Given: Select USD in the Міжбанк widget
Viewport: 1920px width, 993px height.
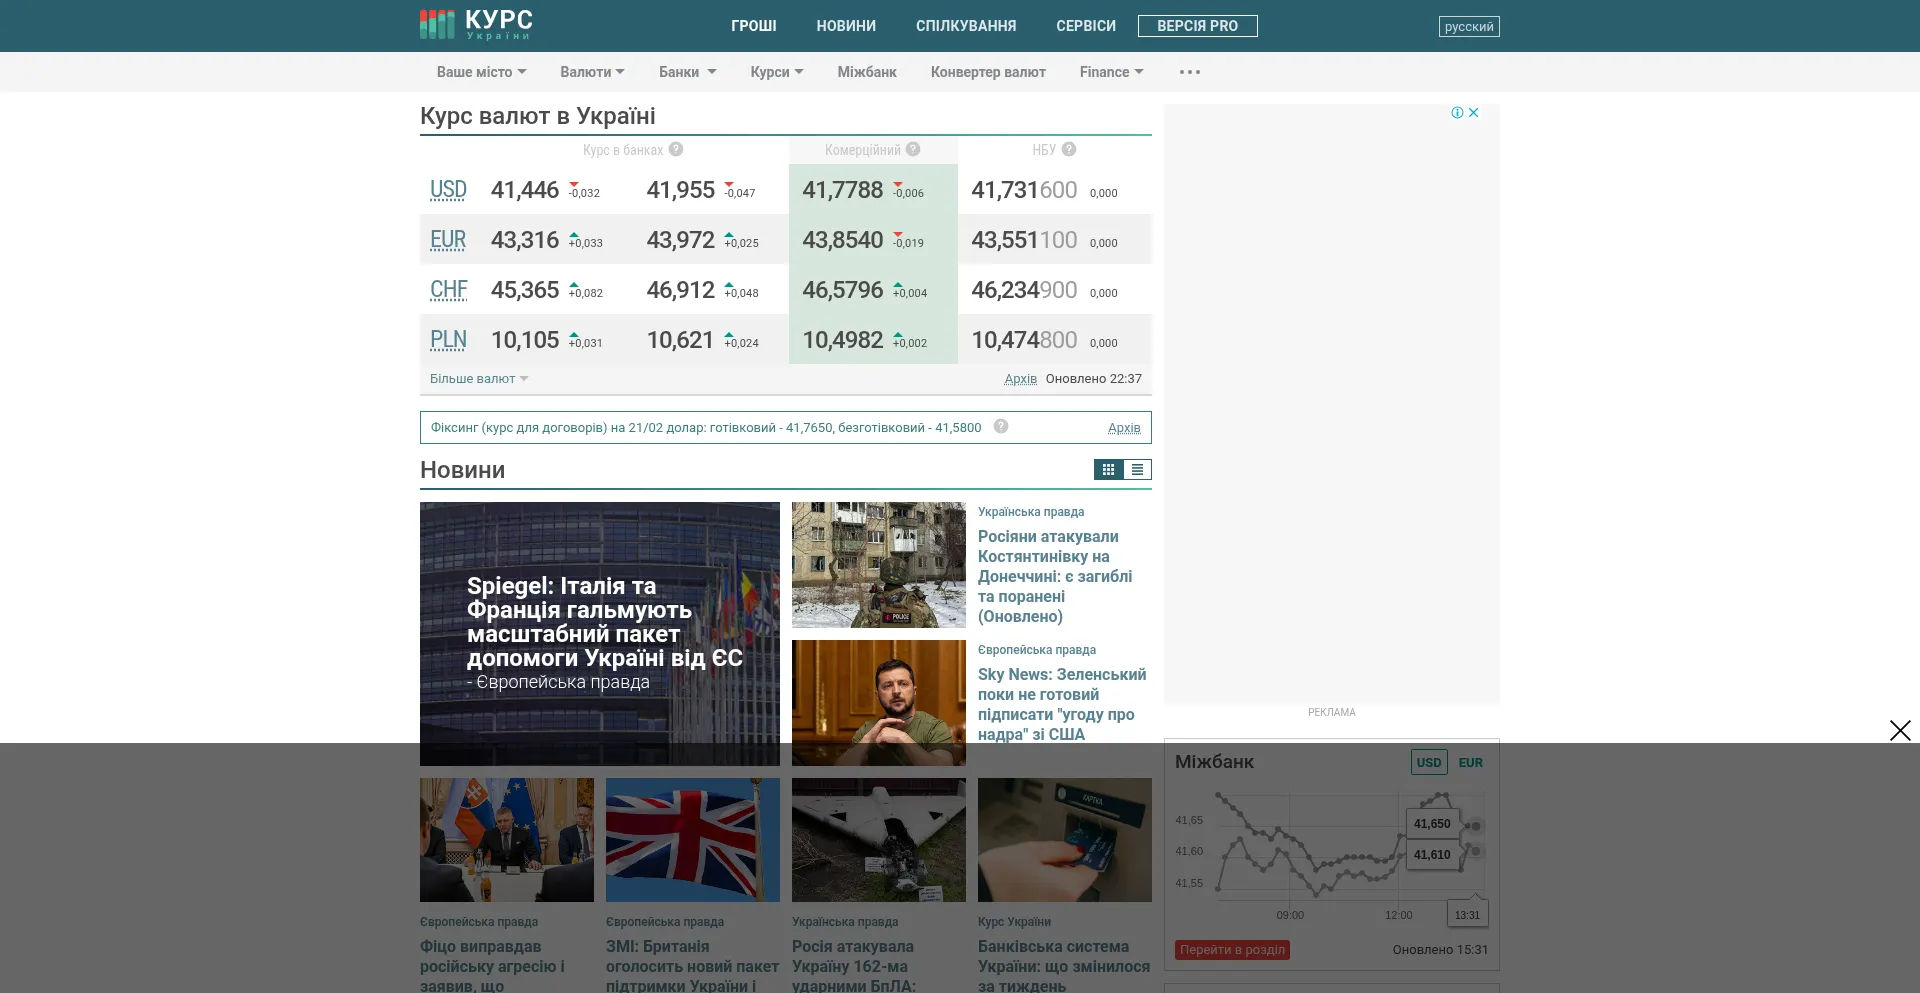Looking at the screenshot, I should (x=1429, y=762).
